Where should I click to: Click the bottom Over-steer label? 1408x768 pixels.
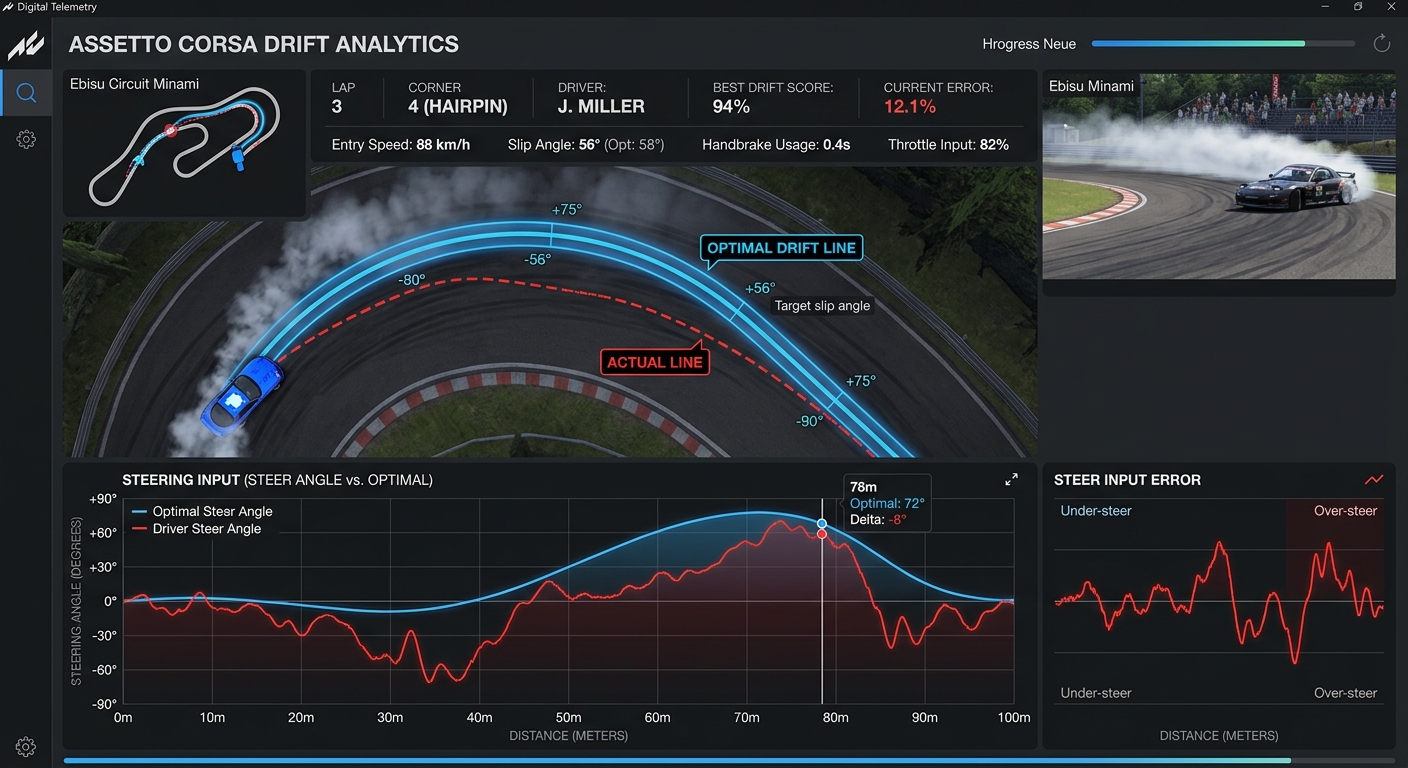[1345, 693]
